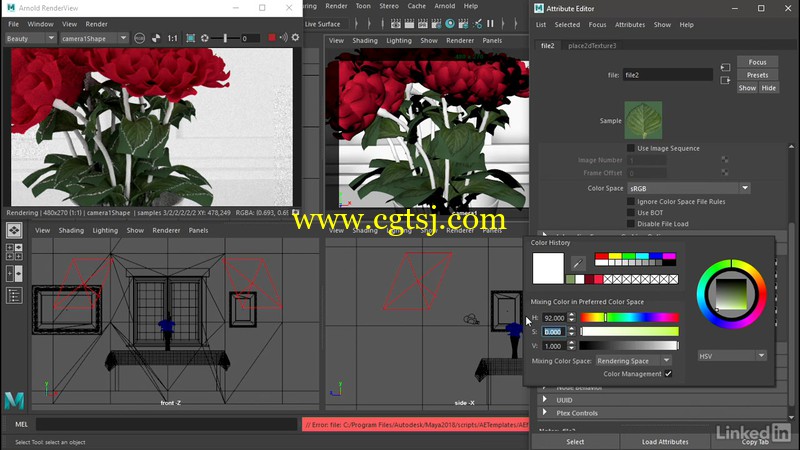Image resolution: width=800 pixels, height=450 pixels.
Task: Click the output connection icon below input icon
Action: [x=725, y=81]
